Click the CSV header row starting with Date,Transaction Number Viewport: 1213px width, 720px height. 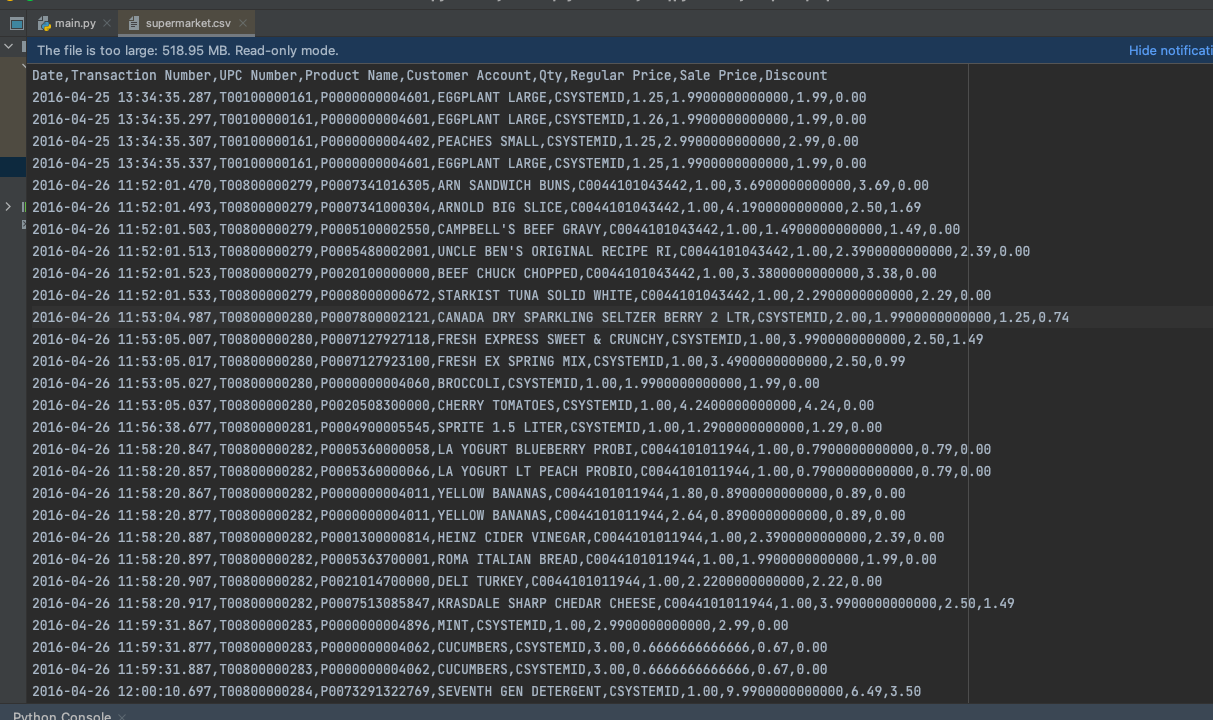pyautogui.click(x=428, y=75)
